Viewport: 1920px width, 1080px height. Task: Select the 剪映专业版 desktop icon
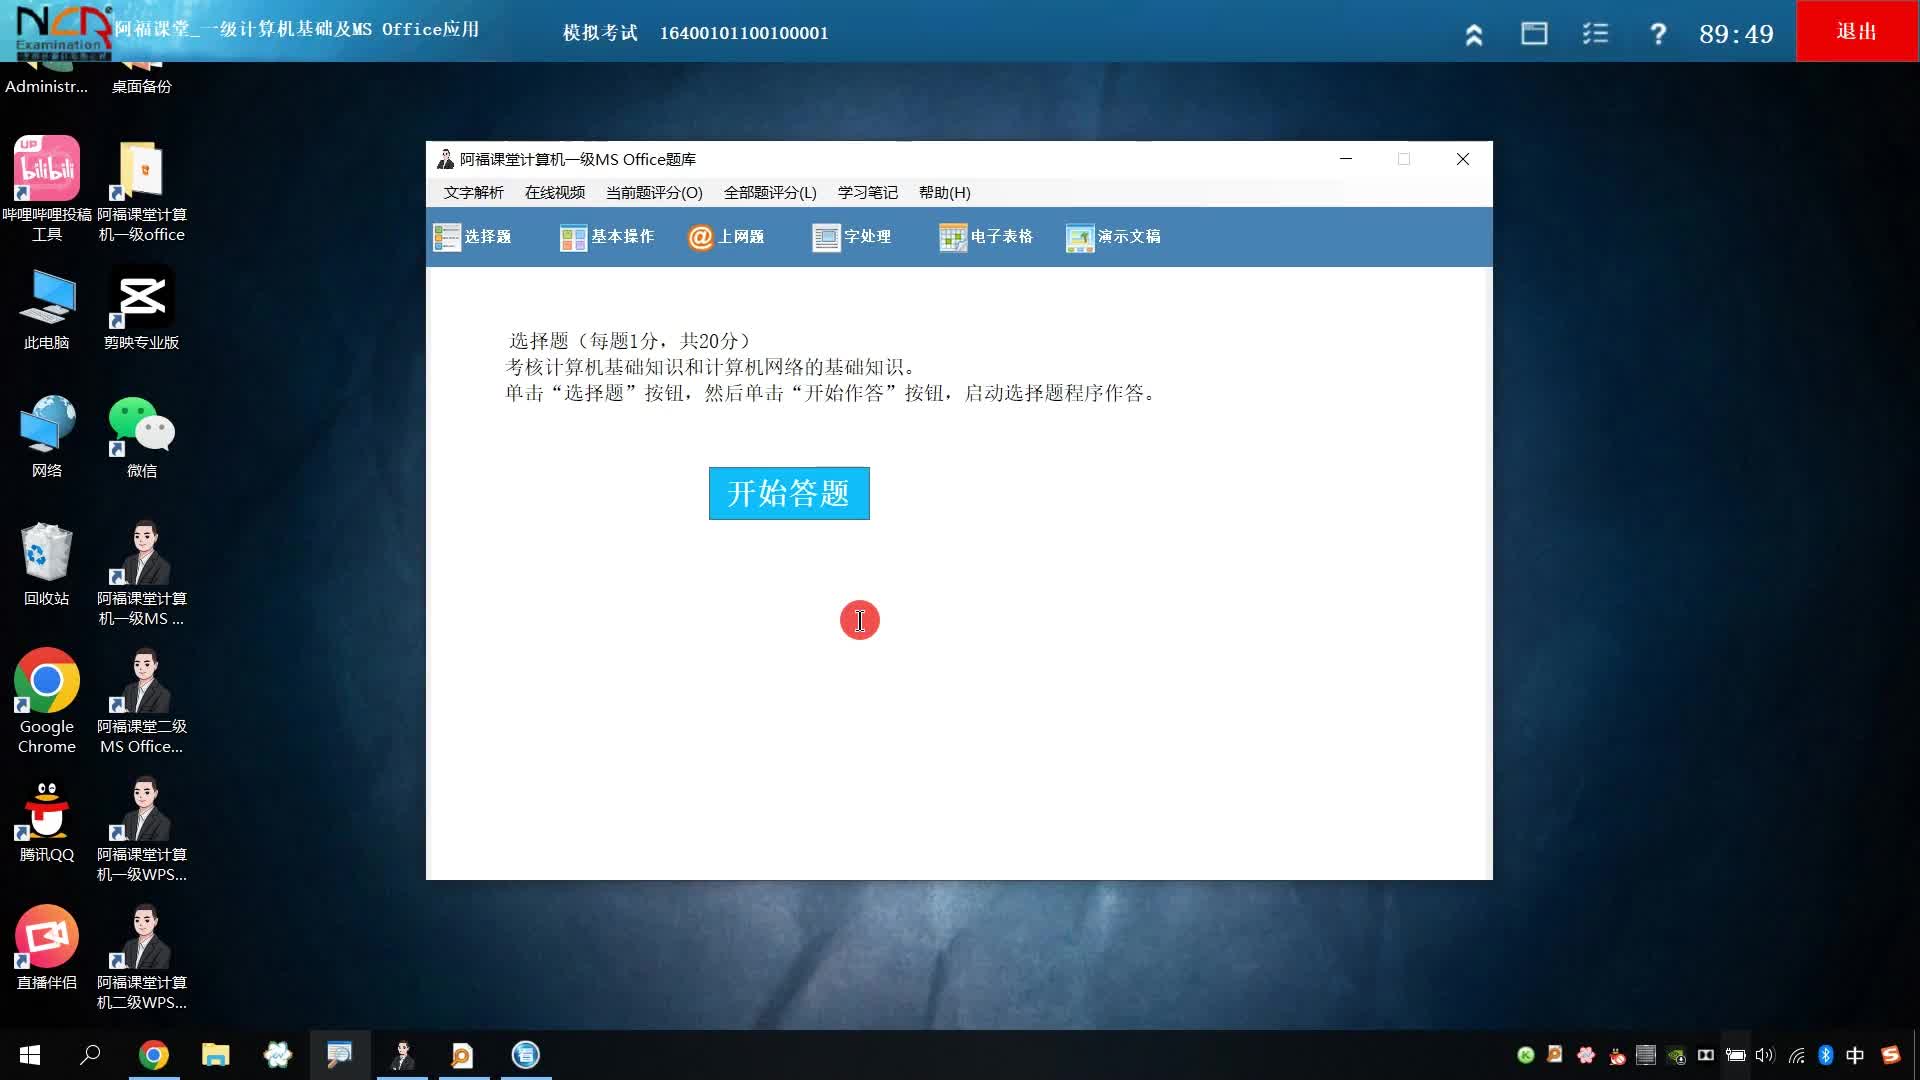click(142, 308)
